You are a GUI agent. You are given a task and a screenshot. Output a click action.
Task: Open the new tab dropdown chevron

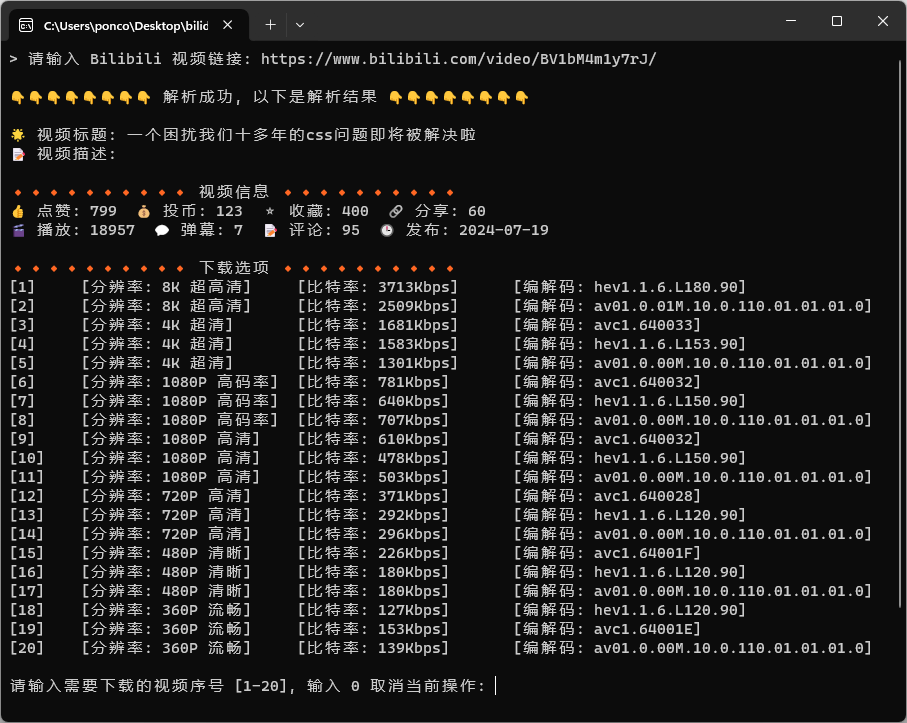tap(299, 24)
